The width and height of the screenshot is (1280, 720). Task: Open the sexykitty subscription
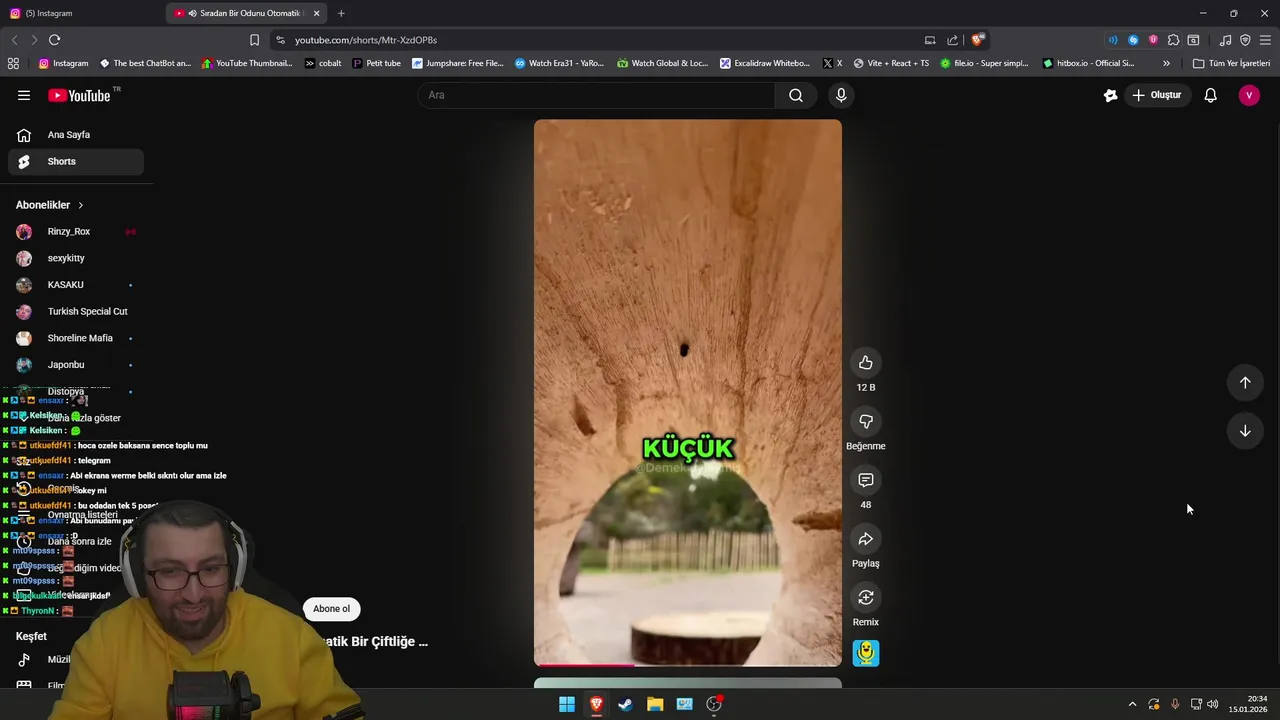(x=76, y=258)
